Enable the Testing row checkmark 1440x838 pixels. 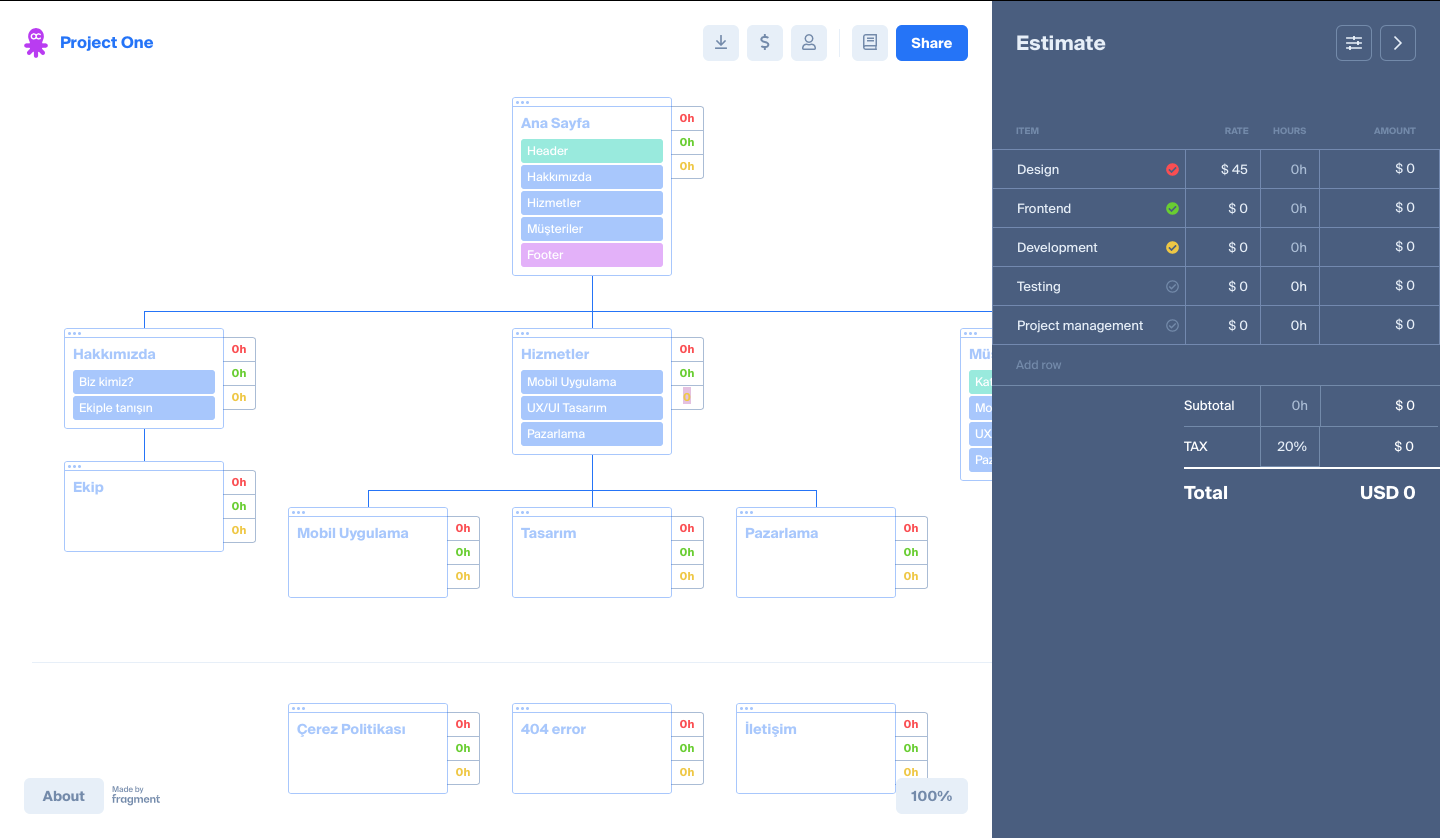[1172, 287]
